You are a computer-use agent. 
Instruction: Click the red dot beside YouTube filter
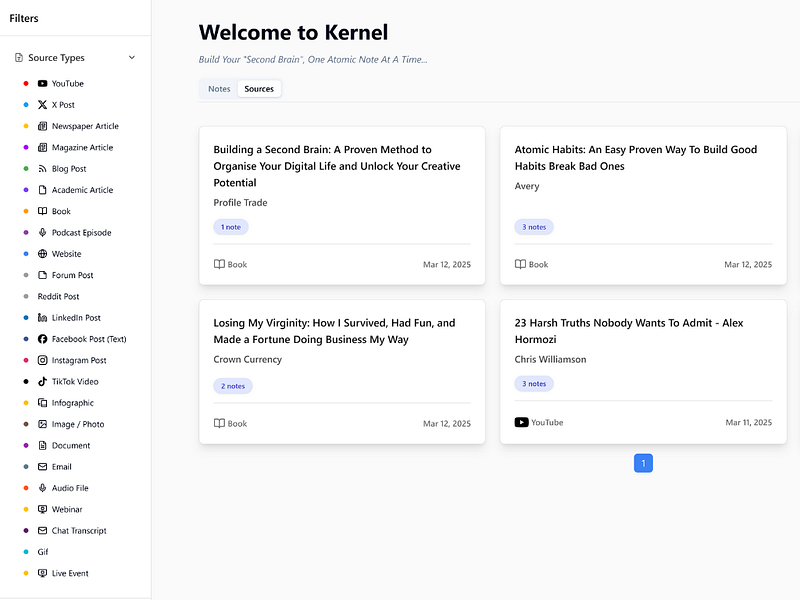coord(26,83)
